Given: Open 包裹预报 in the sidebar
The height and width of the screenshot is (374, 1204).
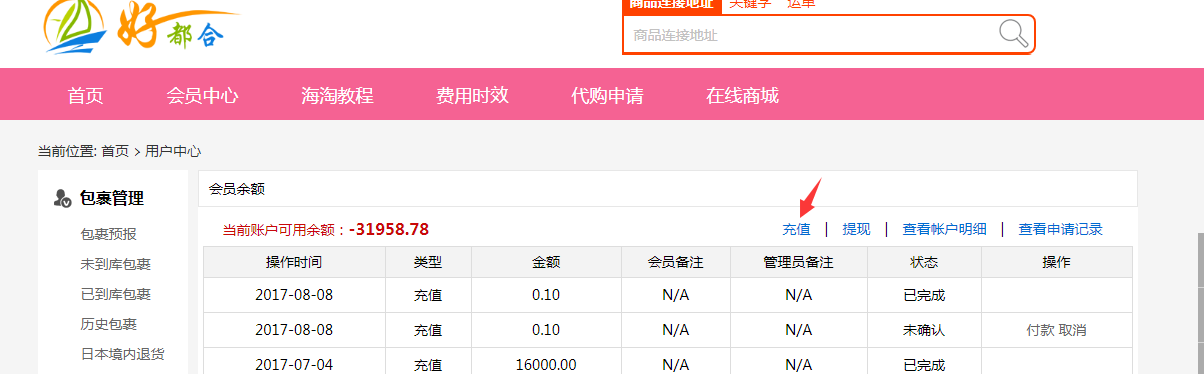Looking at the screenshot, I should pos(108,234).
